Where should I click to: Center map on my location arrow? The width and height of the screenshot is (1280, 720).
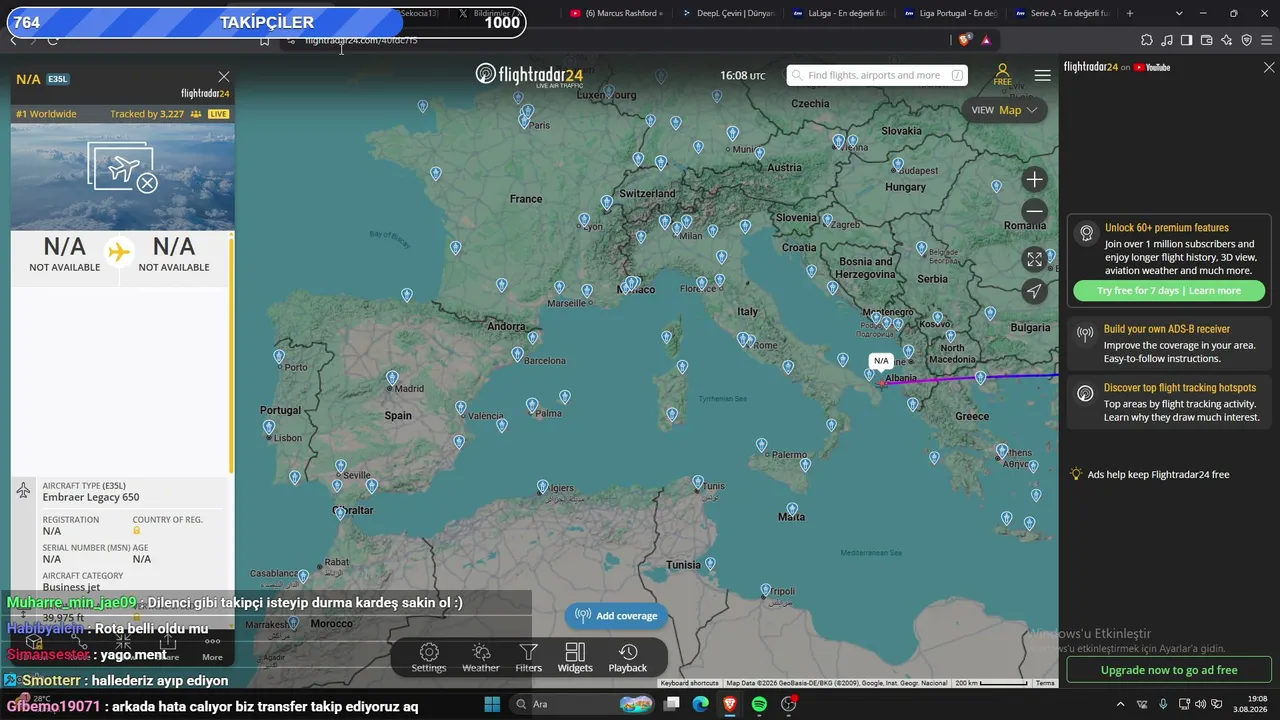click(x=1035, y=291)
